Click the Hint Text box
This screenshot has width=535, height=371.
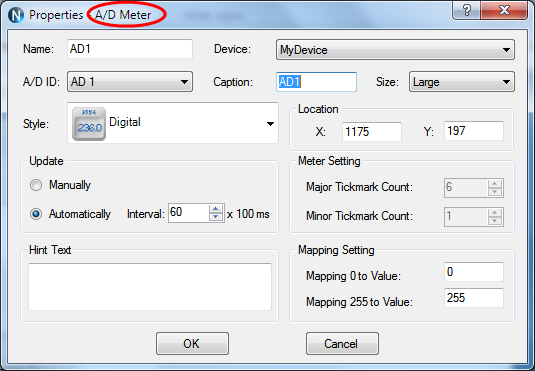(x=150, y=287)
